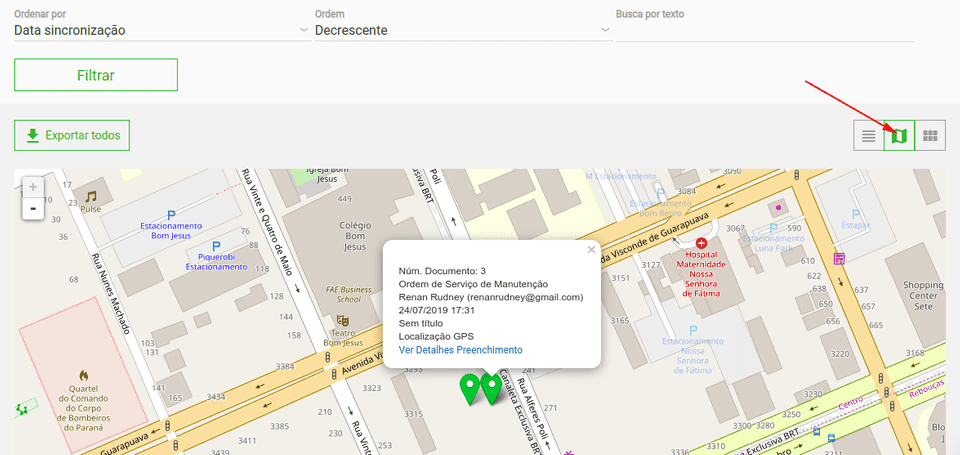Image resolution: width=960 pixels, height=455 pixels.
Task: Click the Hospital Maternidade red cross icon
Action: [x=701, y=243]
